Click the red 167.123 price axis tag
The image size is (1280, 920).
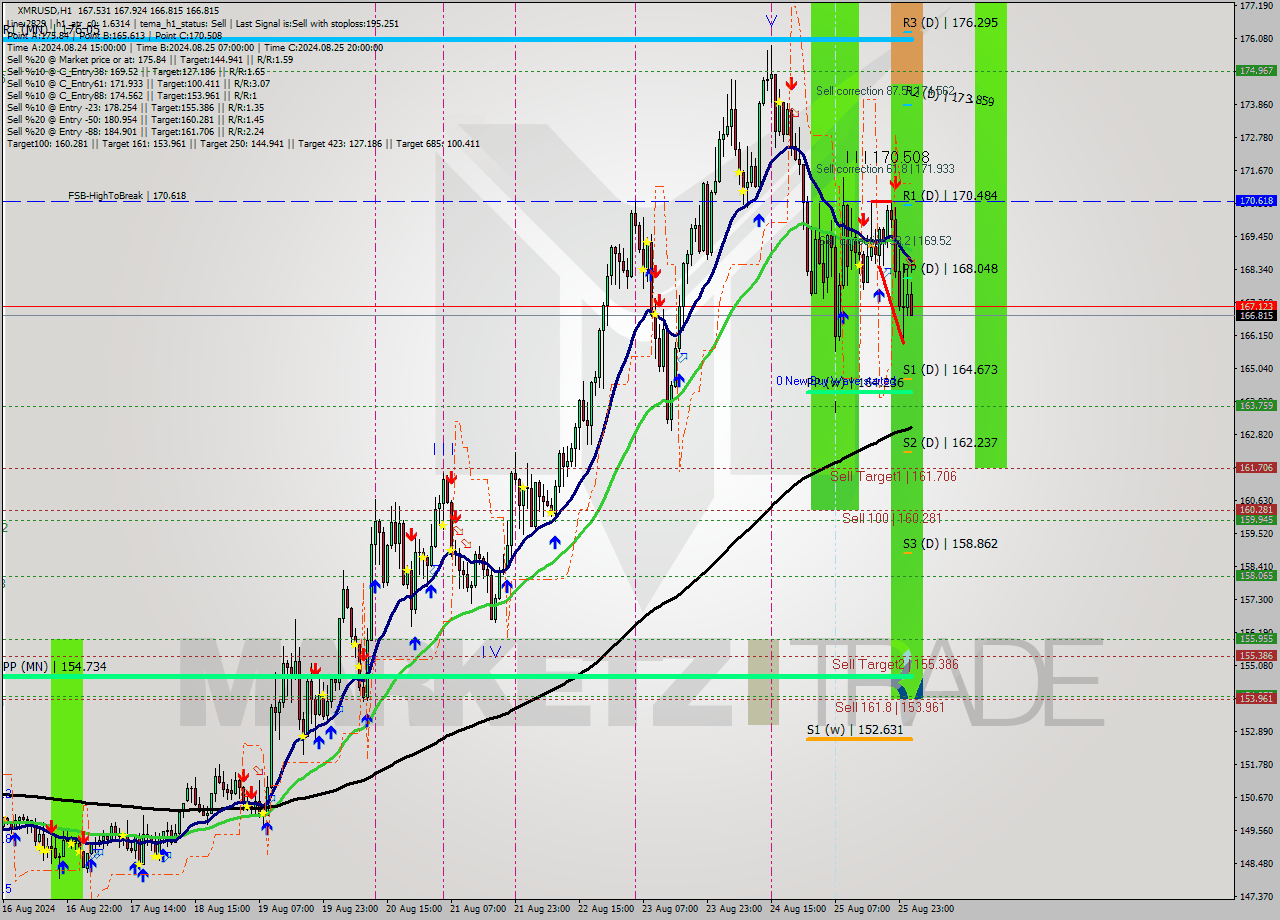1256,306
